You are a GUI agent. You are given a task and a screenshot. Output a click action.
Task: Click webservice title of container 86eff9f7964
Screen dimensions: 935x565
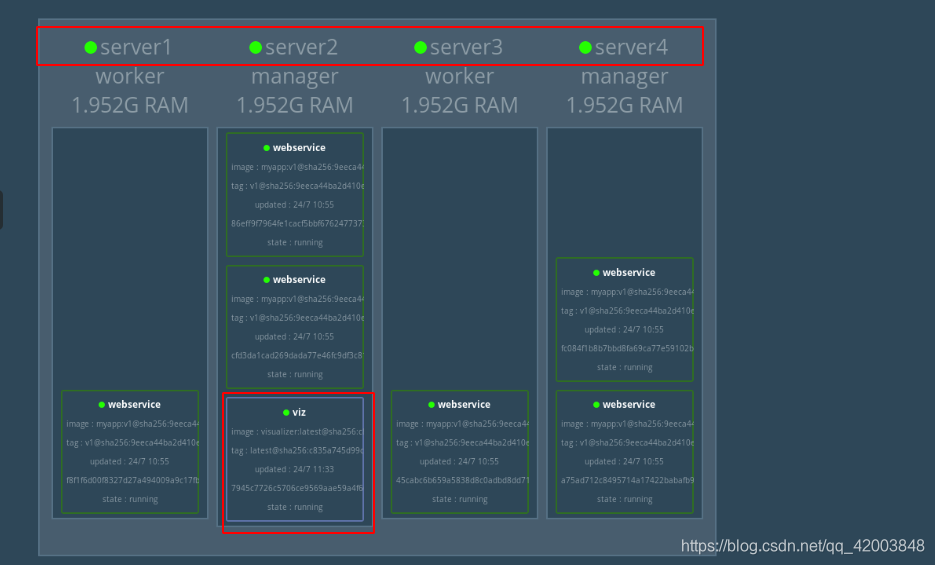pos(299,148)
